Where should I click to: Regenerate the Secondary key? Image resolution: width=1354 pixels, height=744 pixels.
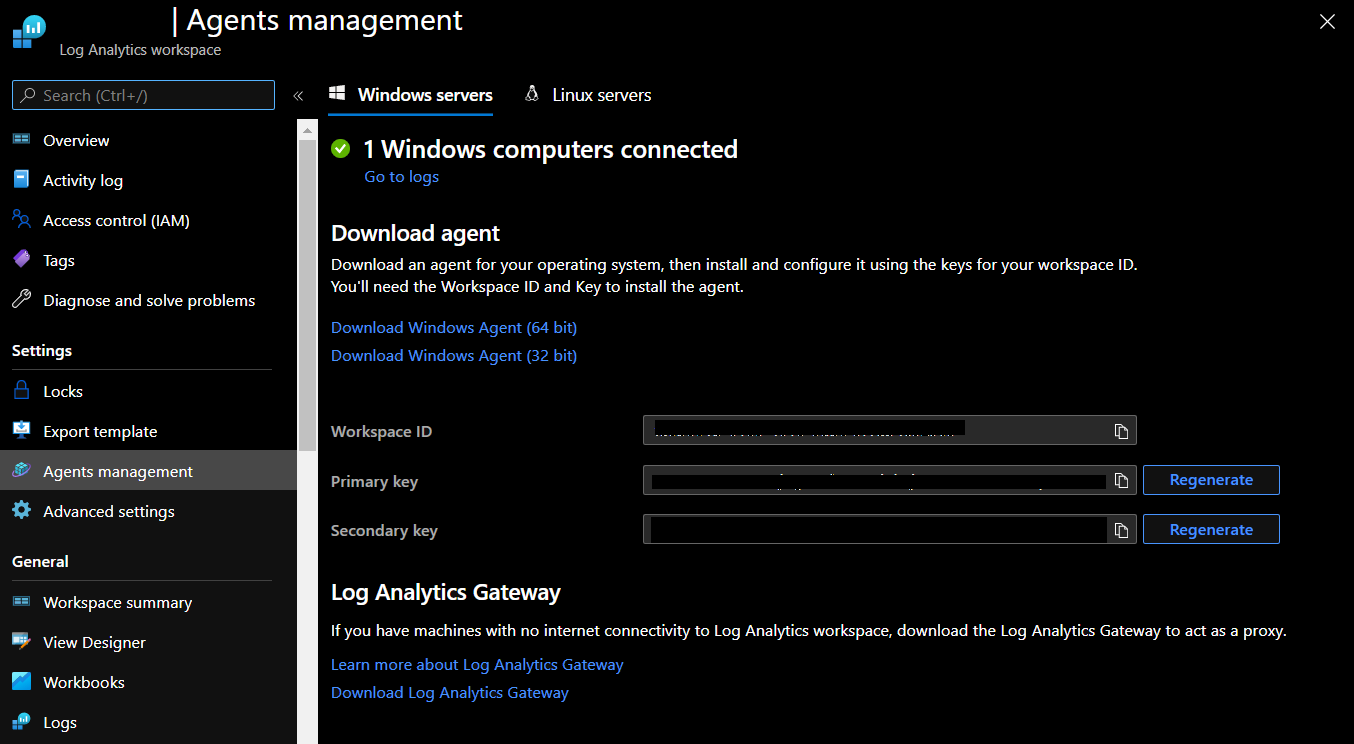pos(1211,530)
